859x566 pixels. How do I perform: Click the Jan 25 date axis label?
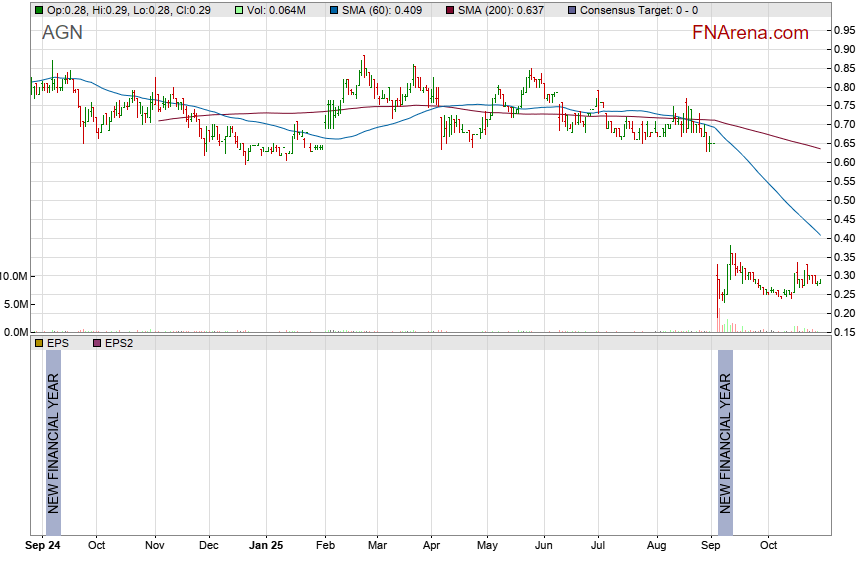click(x=266, y=546)
